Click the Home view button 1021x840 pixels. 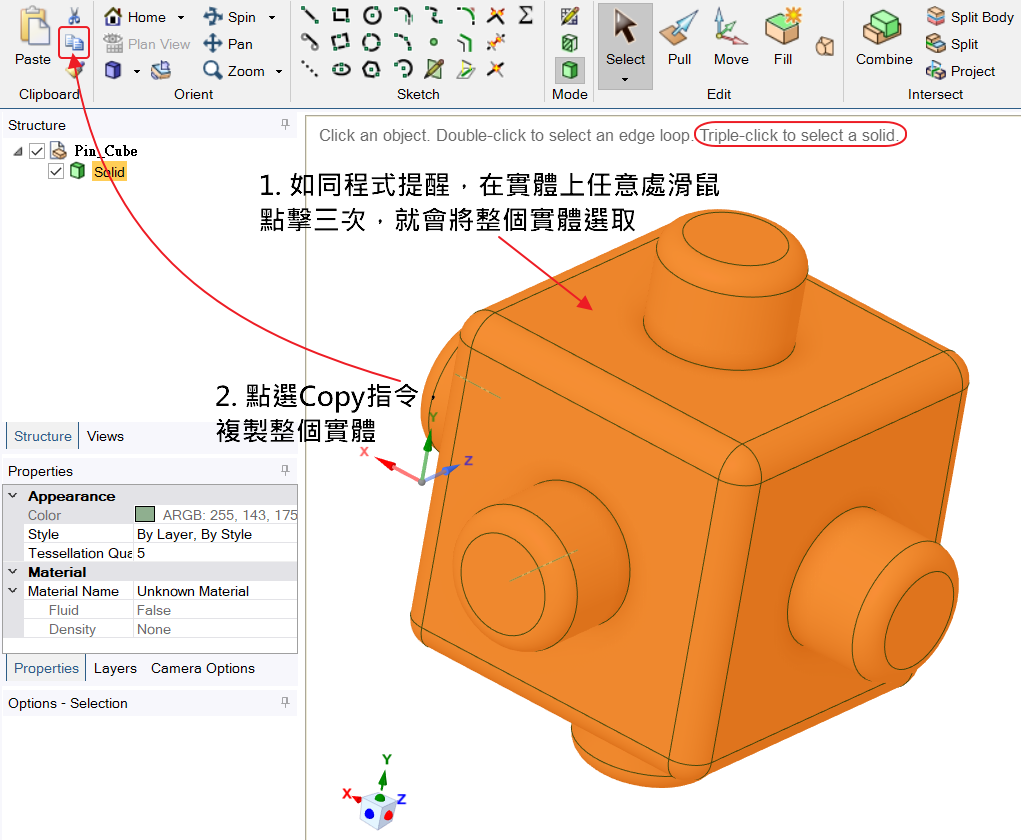[135, 17]
